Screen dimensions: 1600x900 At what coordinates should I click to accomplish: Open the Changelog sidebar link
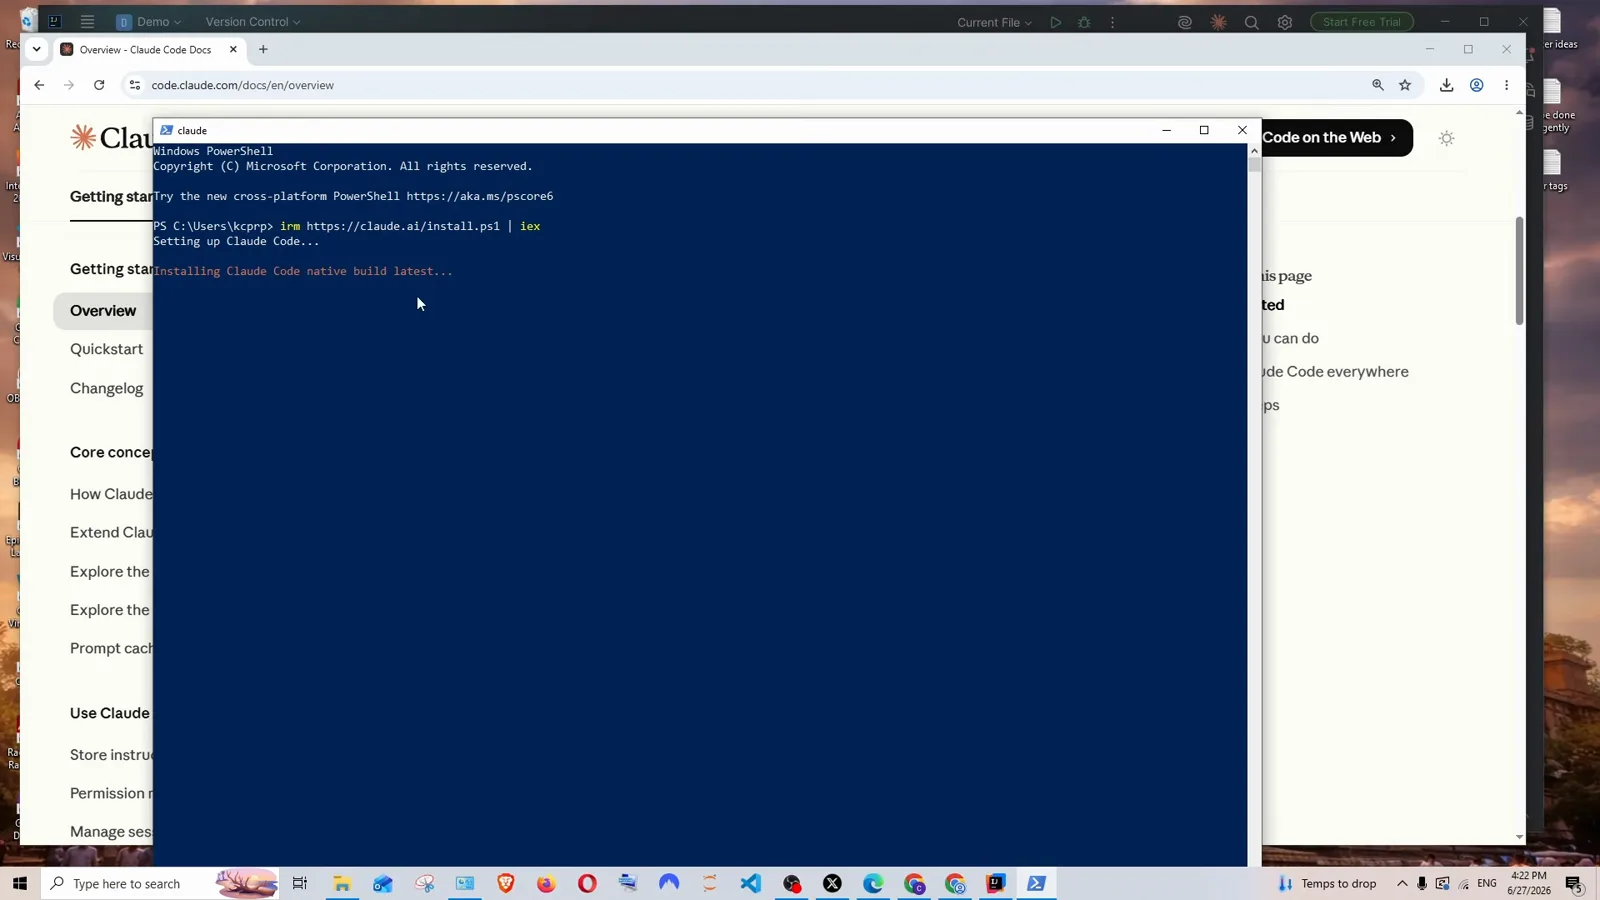[106, 388]
